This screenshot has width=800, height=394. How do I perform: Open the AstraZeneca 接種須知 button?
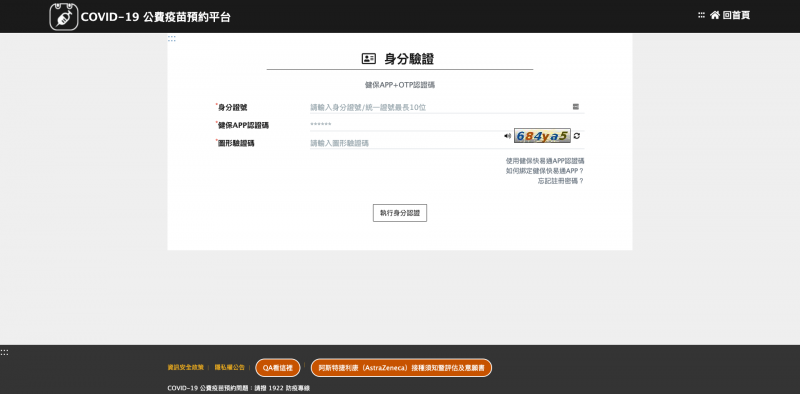(402, 368)
